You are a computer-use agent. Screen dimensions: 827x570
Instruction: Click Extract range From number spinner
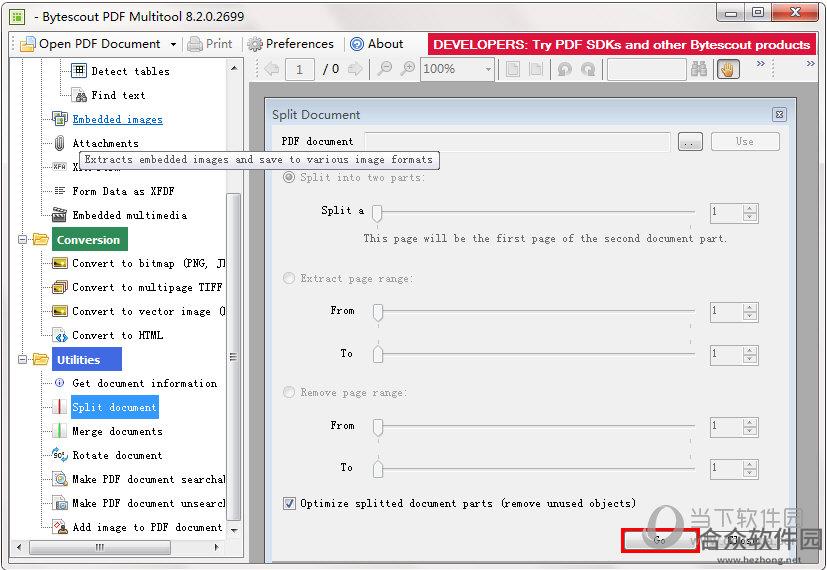pos(734,312)
